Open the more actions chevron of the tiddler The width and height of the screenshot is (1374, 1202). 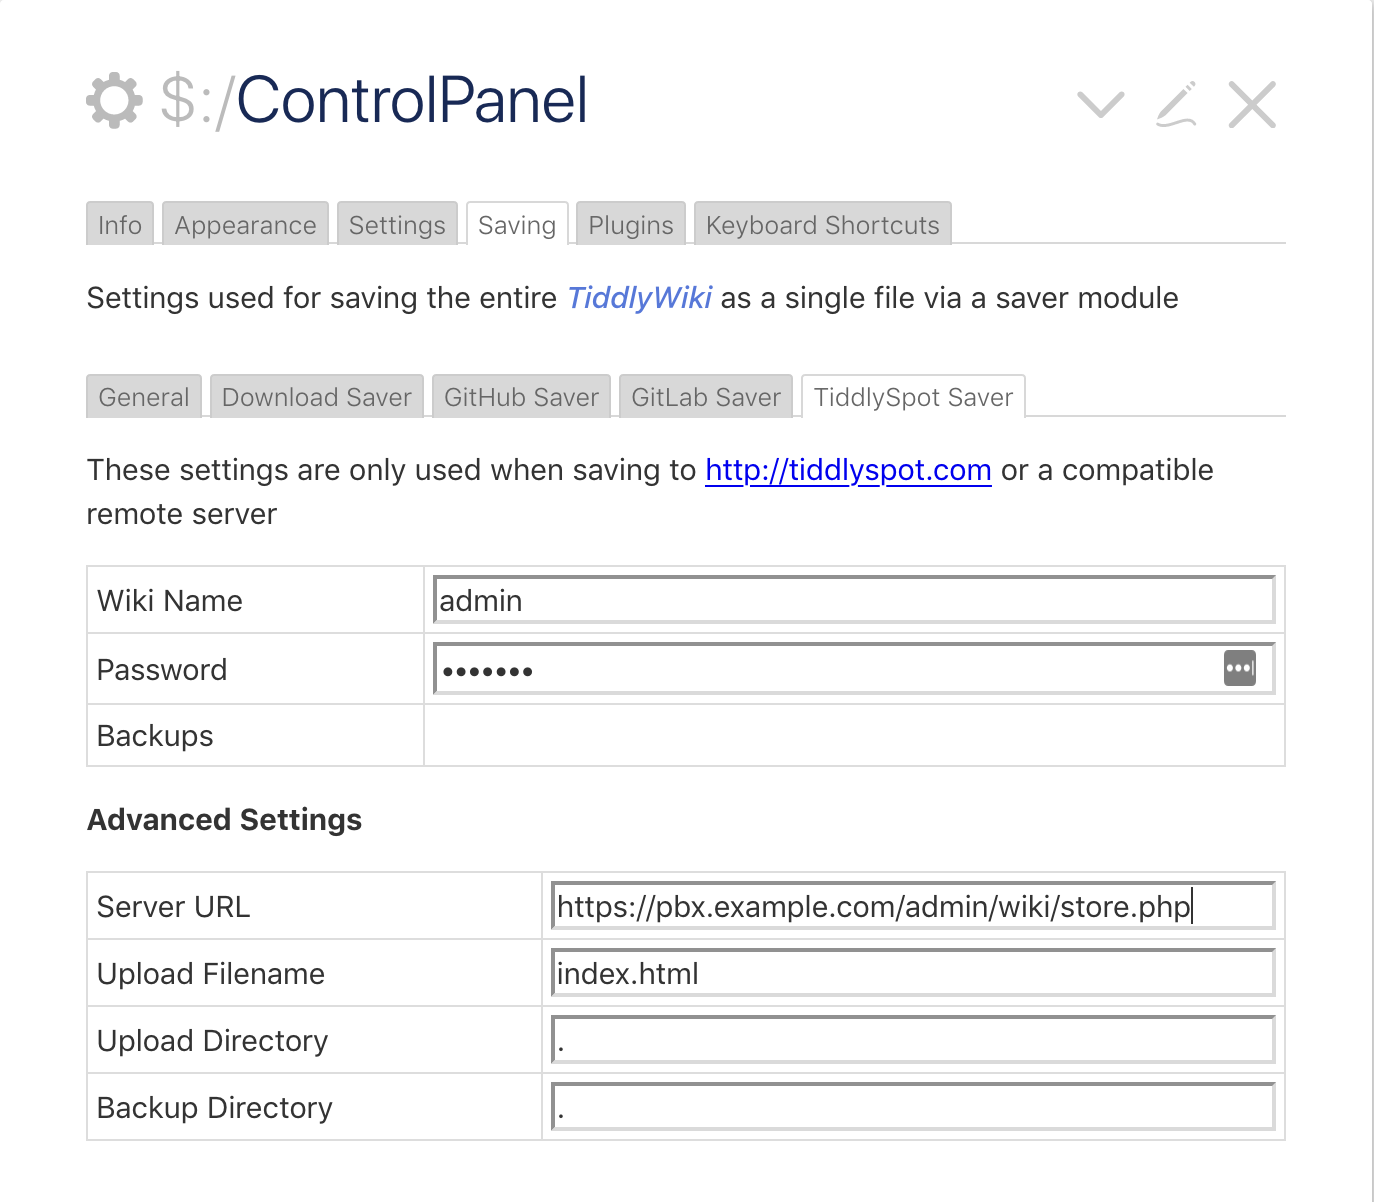click(x=1101, y=104)
